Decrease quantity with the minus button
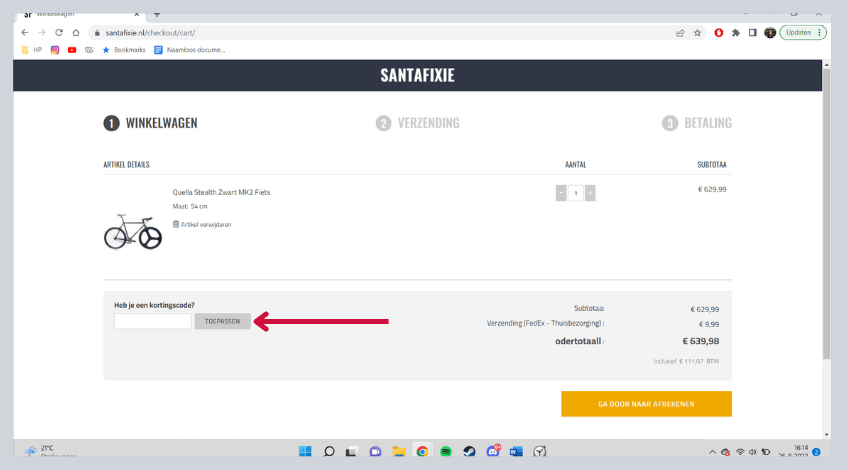 coord(561,192)
